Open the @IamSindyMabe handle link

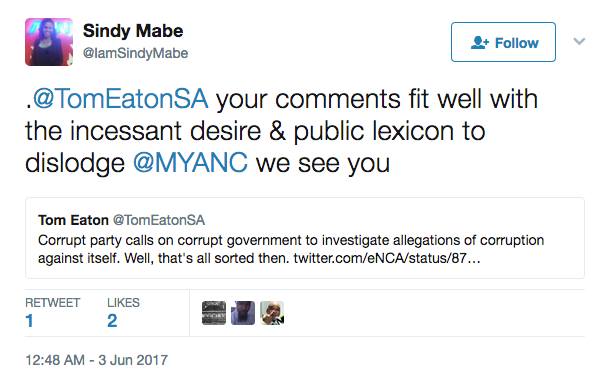pyautogui.click(x=135, y=53)
